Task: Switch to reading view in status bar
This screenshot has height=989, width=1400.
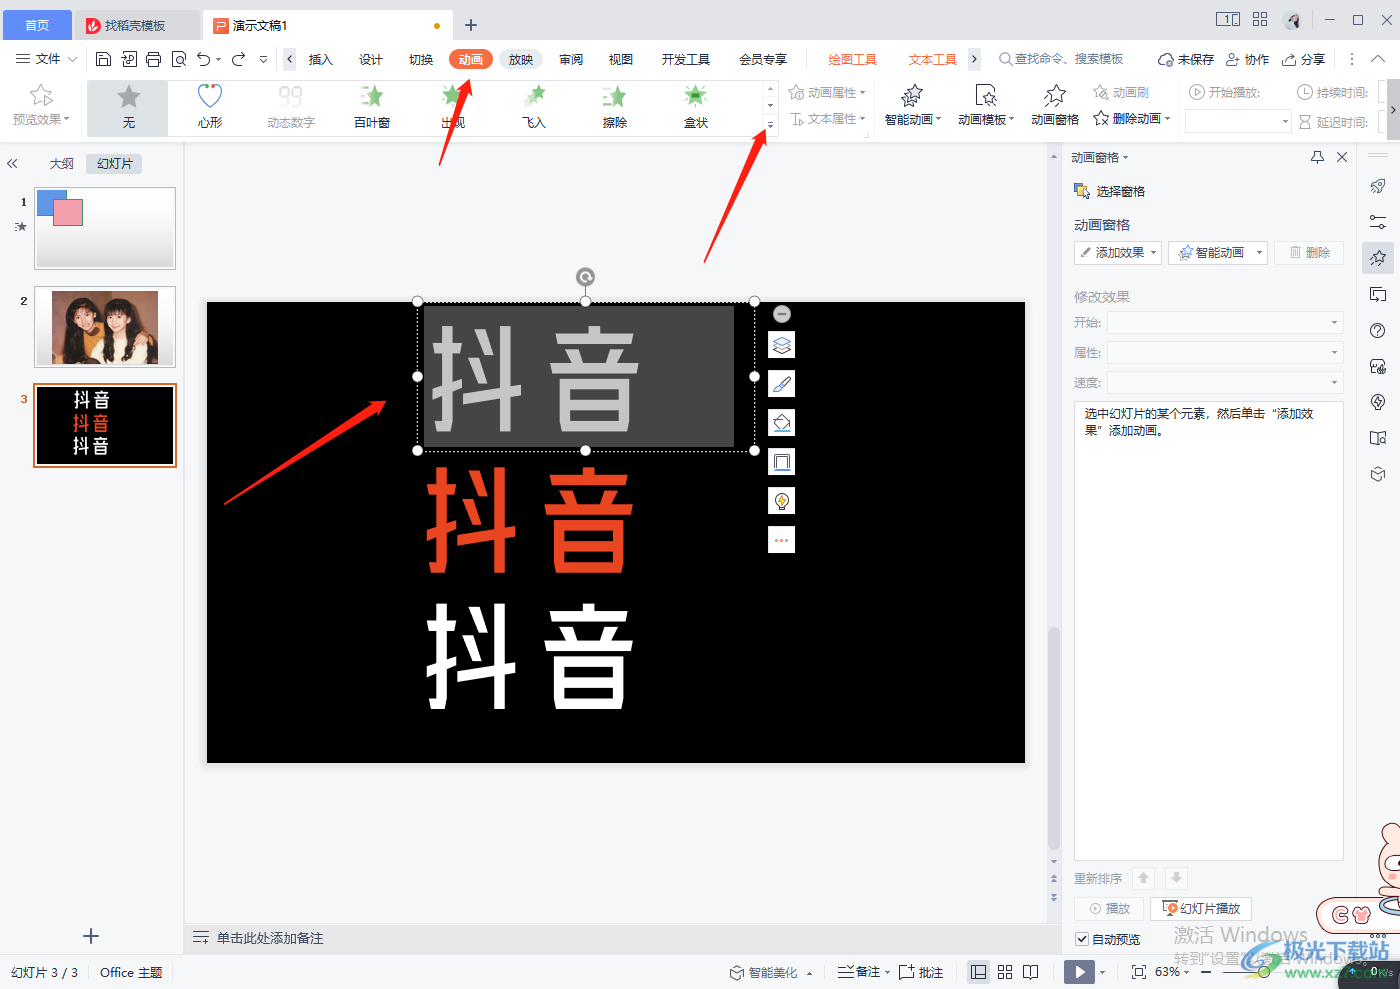Action: click(1031, 972)
